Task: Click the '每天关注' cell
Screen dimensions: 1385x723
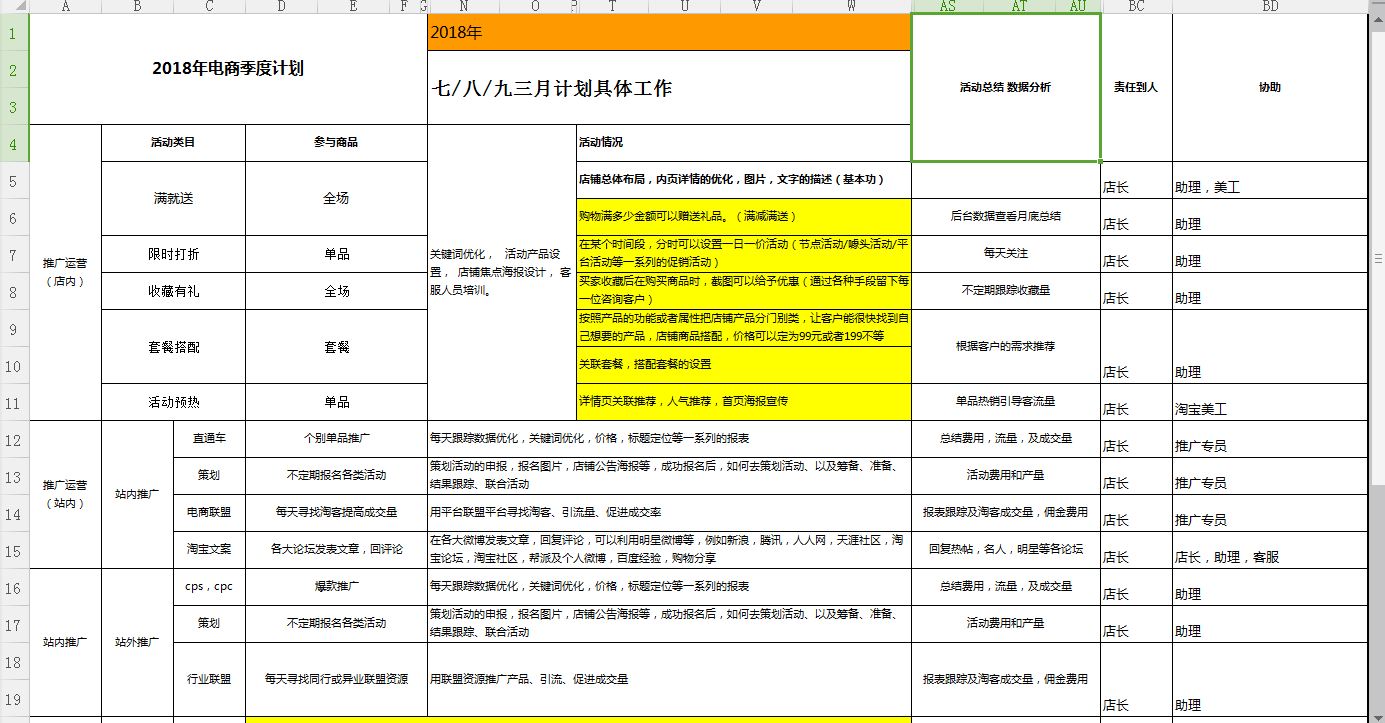Action: [x=1005, y=254]
